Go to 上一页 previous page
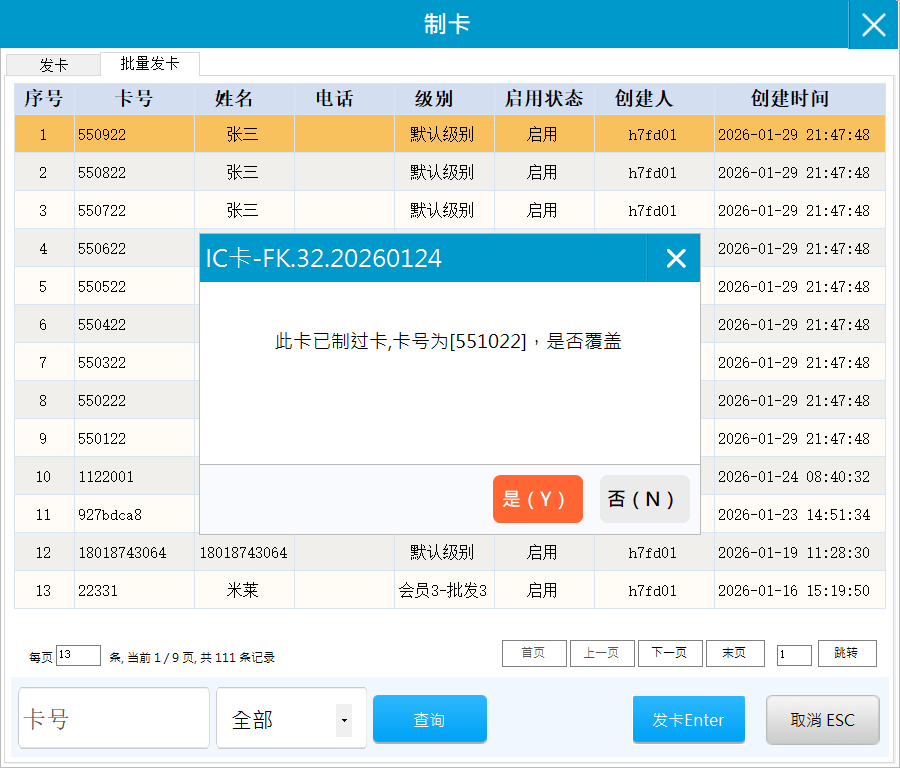900x768 pixels. [x=601, y=653]
